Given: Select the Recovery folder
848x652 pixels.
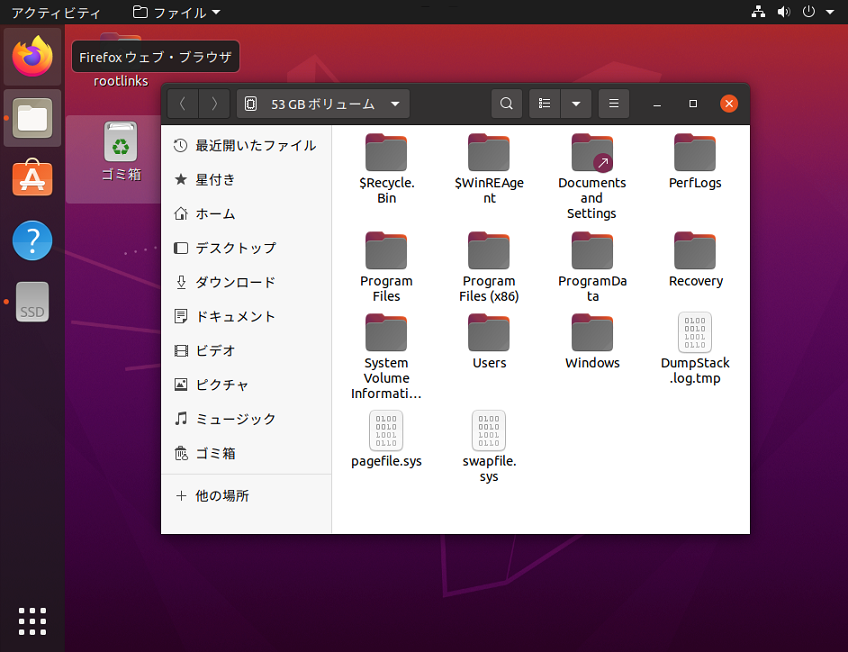Looking at the screenshot, I should click(x=695, y=259).
